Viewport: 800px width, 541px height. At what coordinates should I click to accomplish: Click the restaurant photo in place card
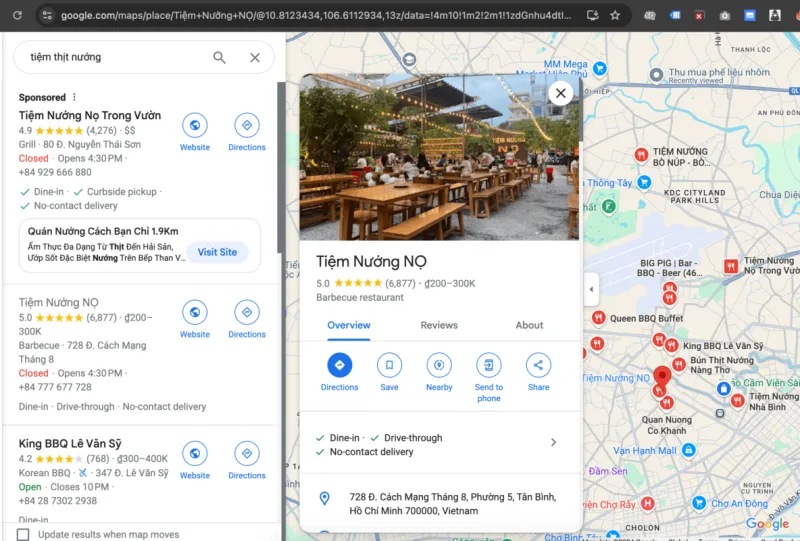click(x=439, y=157)
